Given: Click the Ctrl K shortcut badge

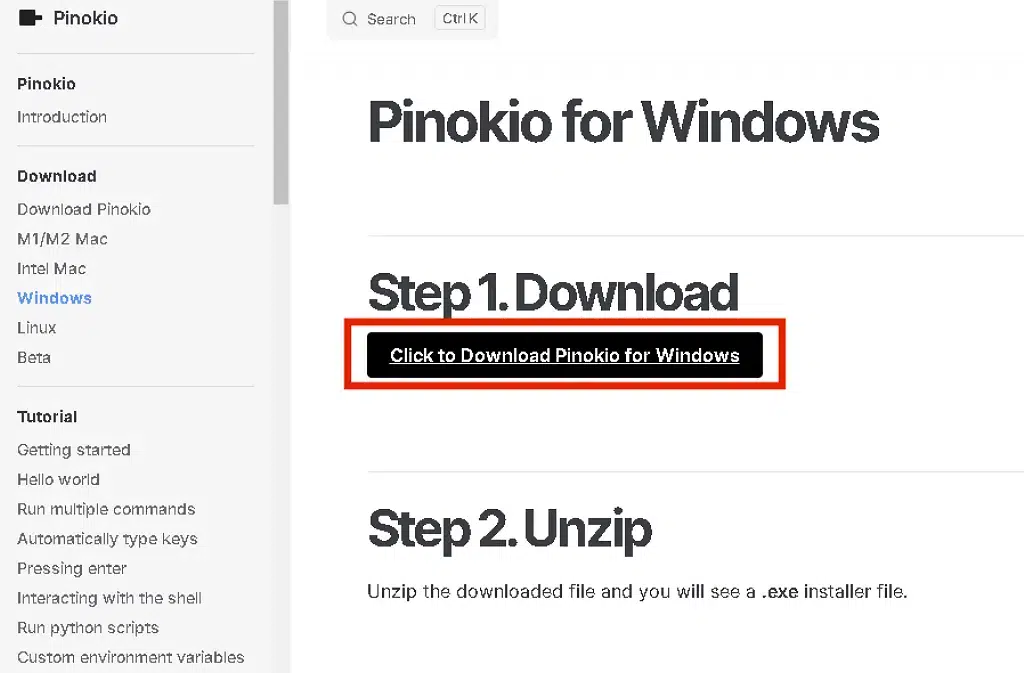Looking at the screenshot, I should 460,19.
